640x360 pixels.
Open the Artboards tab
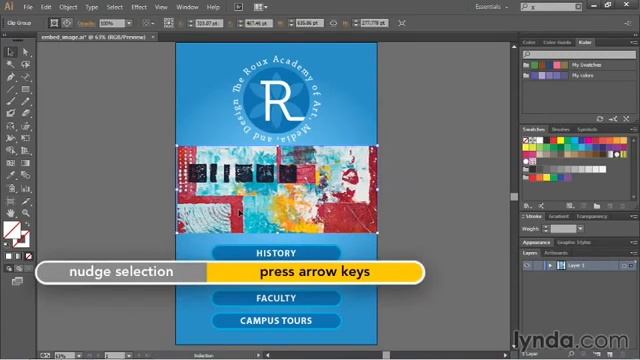pos(556,253)
